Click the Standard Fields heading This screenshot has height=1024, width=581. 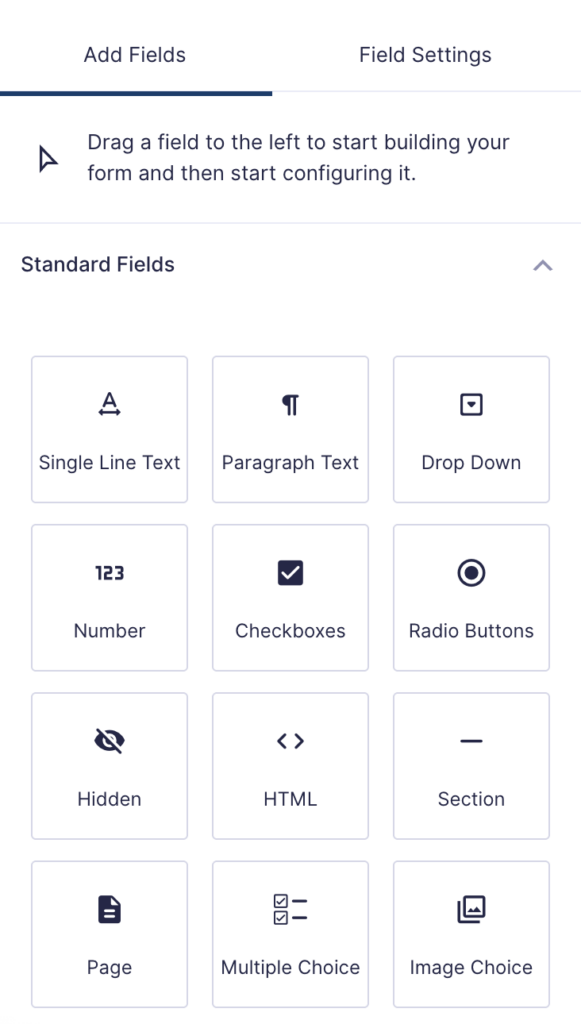point(97,265)
